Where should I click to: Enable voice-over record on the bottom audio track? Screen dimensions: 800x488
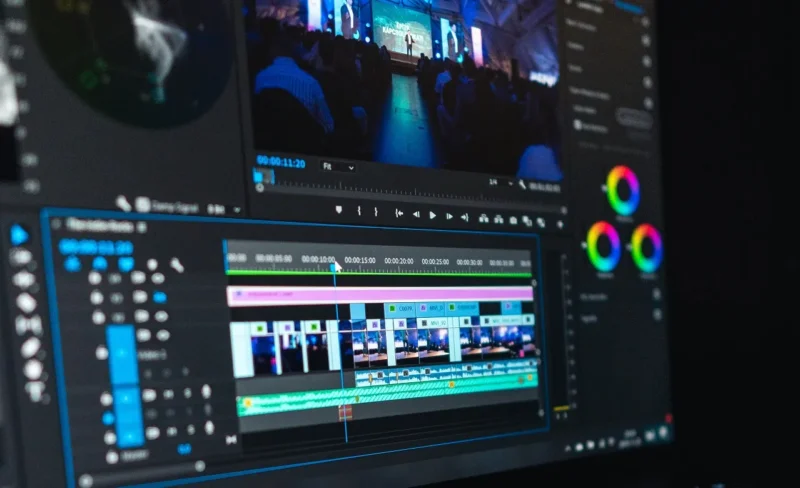(209, 428)
